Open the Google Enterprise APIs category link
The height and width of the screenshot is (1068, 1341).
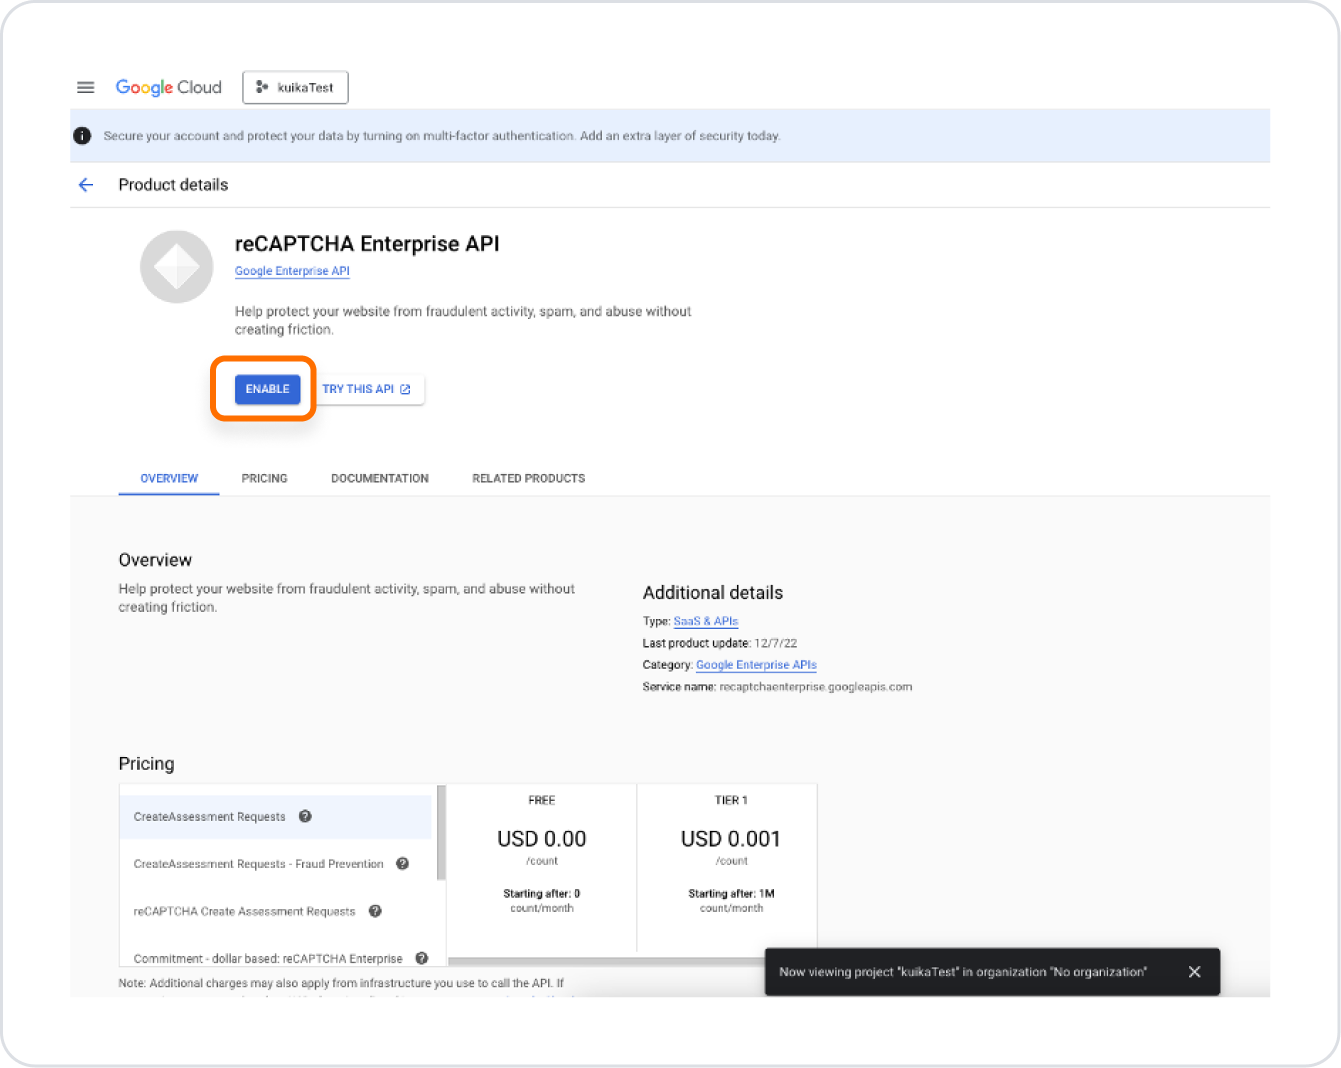[756, 665]
